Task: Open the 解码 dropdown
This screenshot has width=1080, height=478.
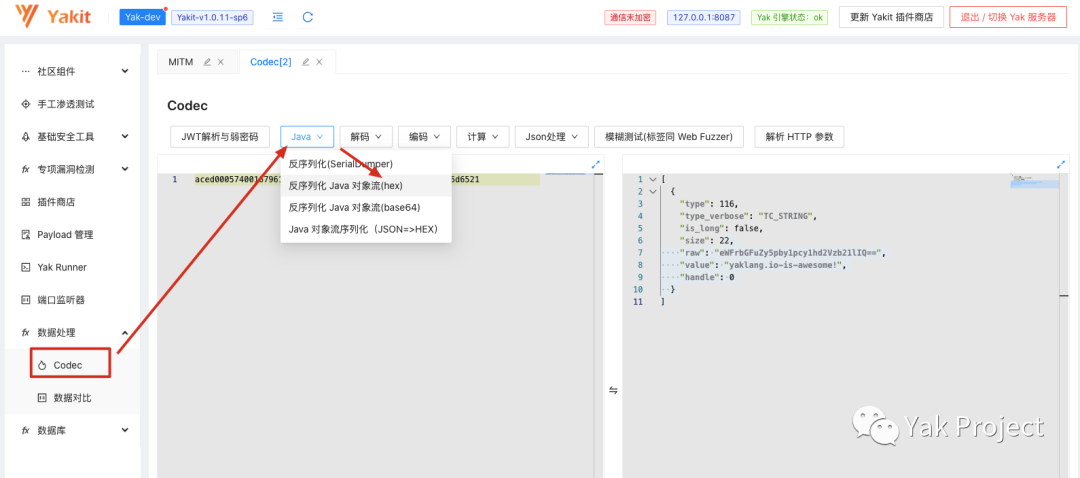Action: pos(366,136)
